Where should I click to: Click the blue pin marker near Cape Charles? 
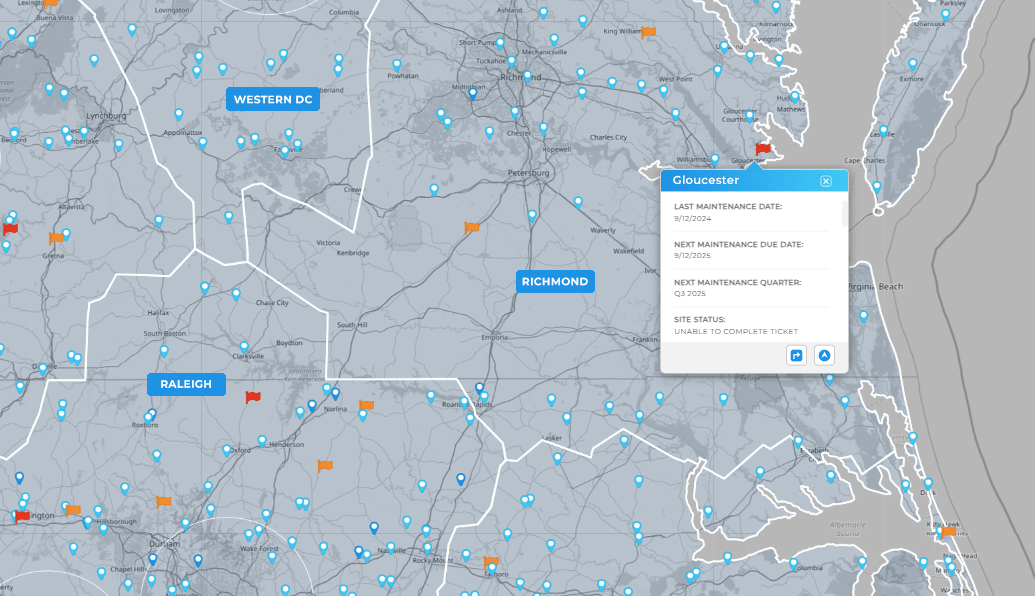click(x=877, y=186)
